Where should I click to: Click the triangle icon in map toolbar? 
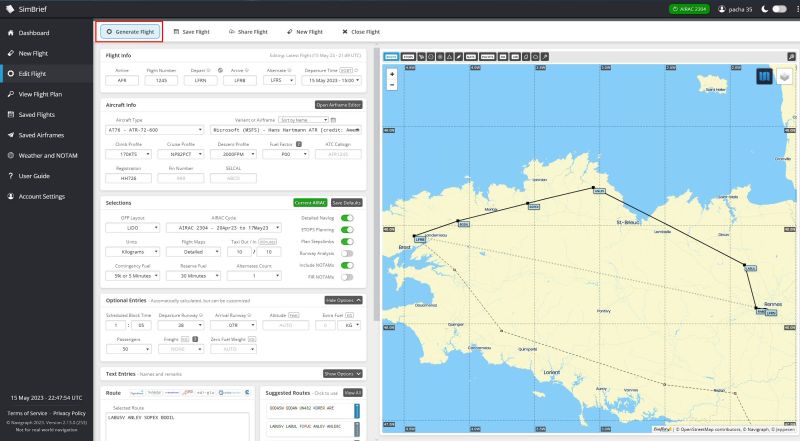click(x=449, y=57)
